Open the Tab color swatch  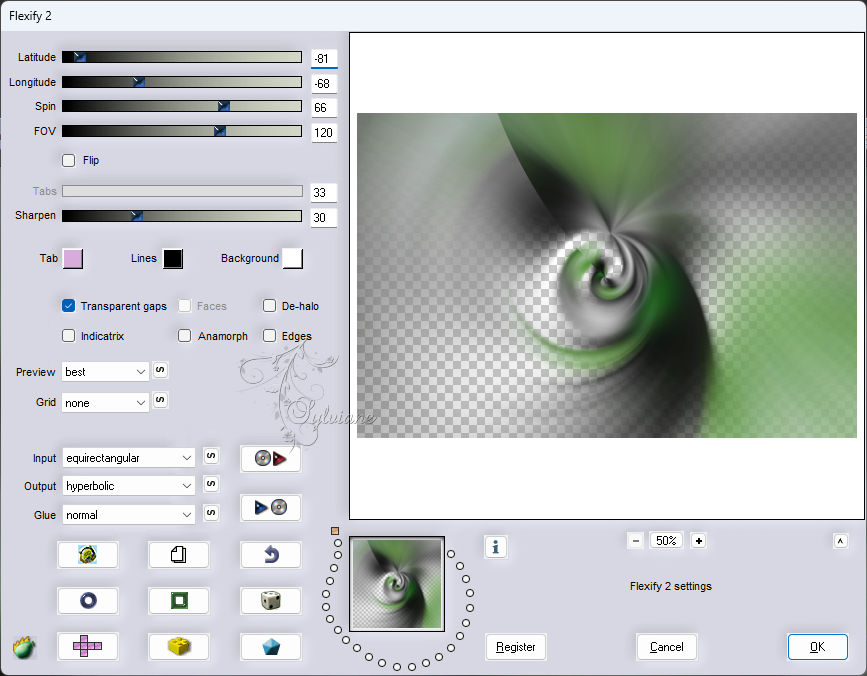coord(73,259)
